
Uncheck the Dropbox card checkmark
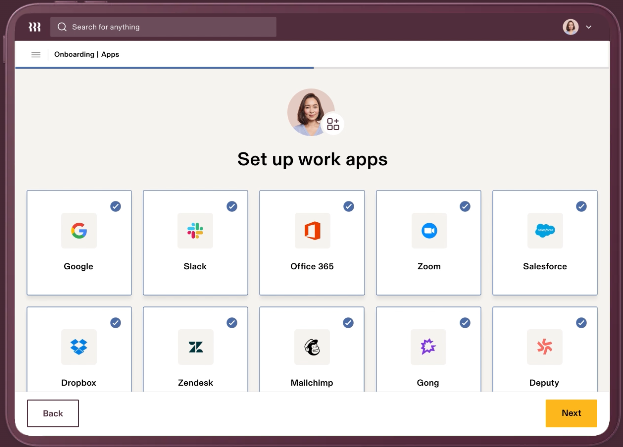point(116,323)
